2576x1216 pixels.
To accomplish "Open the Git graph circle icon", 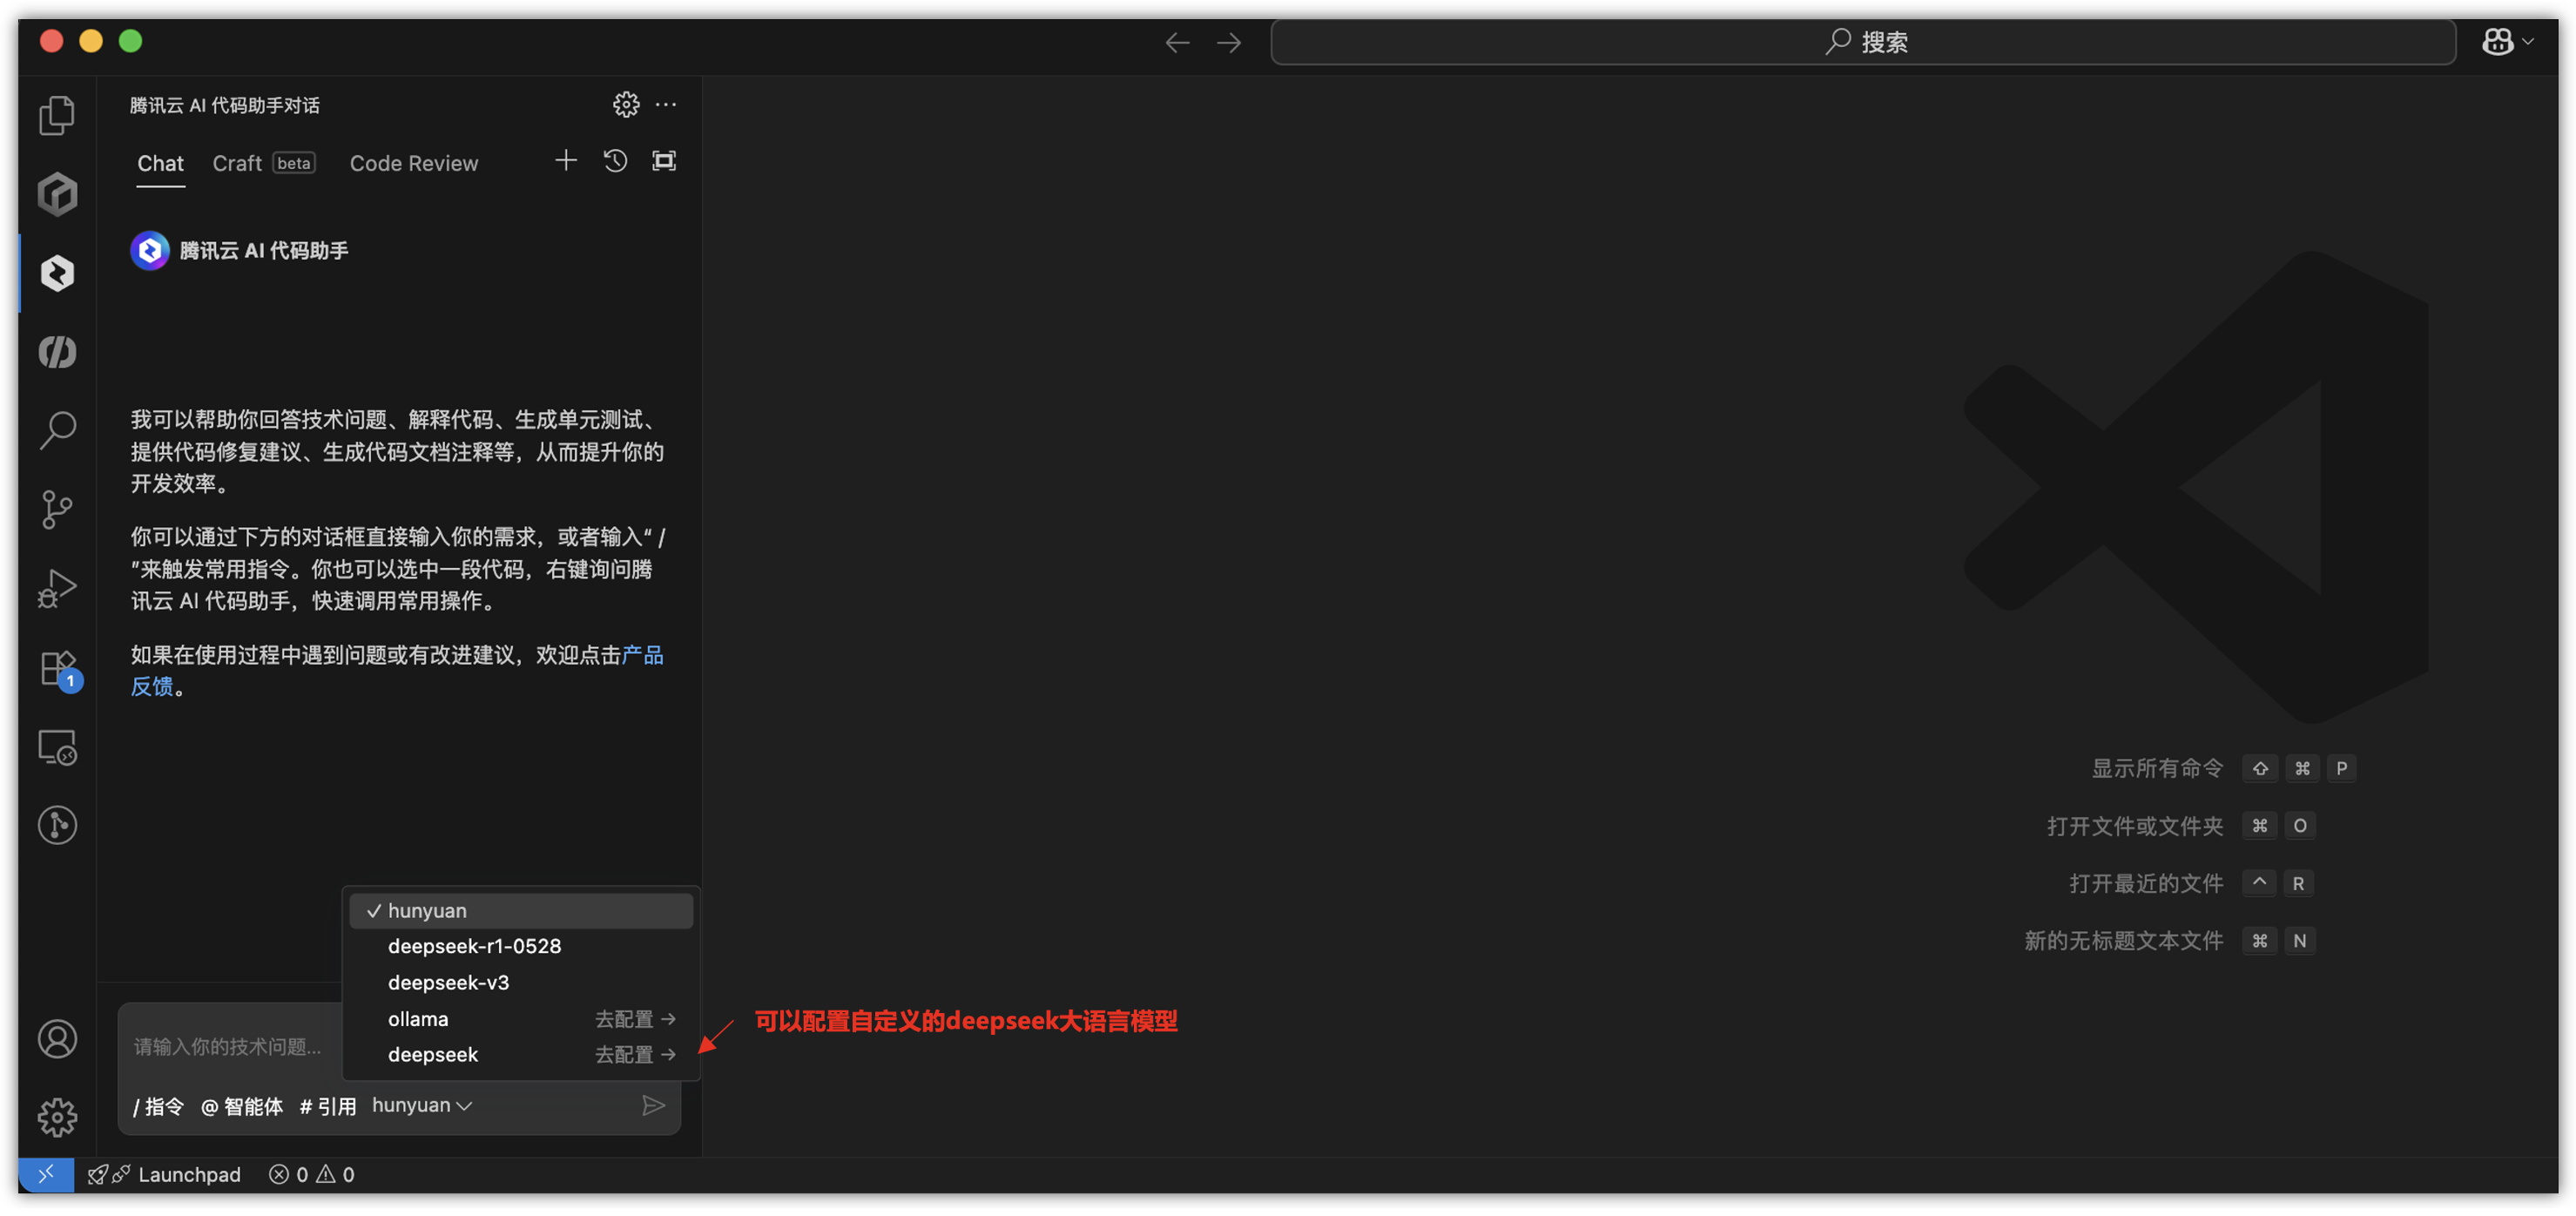I will [57, 826].
